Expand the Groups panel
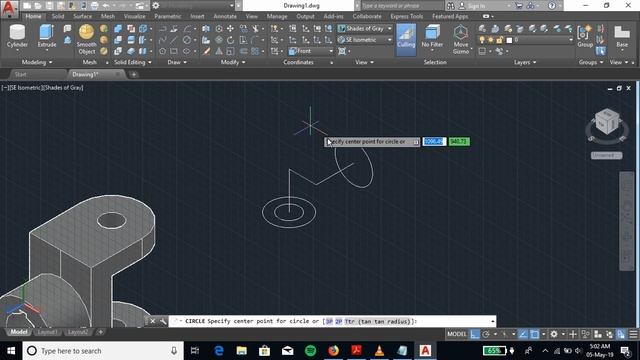The width and height of the screenshot is (640, 360). pyautogui.click(x=591, y=62)
